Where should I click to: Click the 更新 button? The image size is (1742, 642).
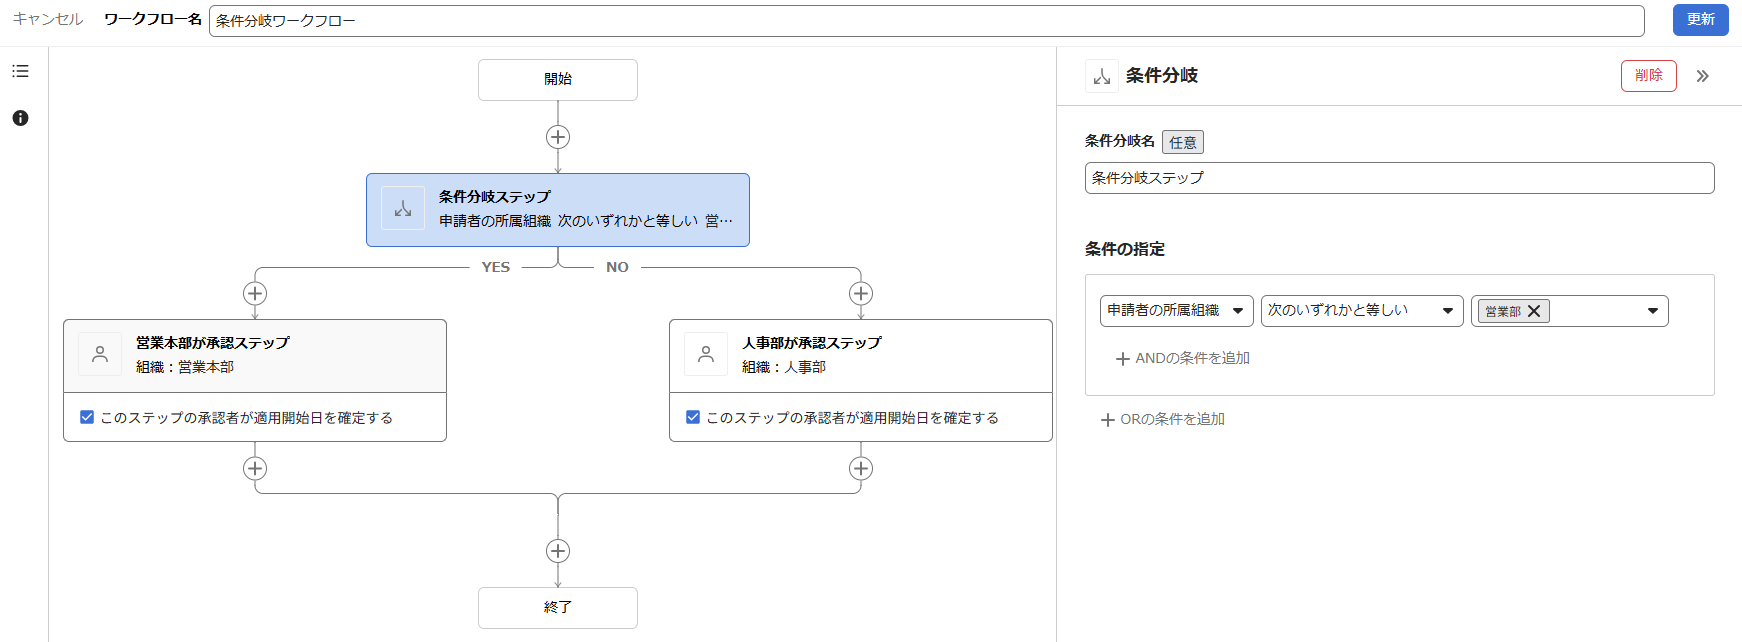(x=1700, y=20)
